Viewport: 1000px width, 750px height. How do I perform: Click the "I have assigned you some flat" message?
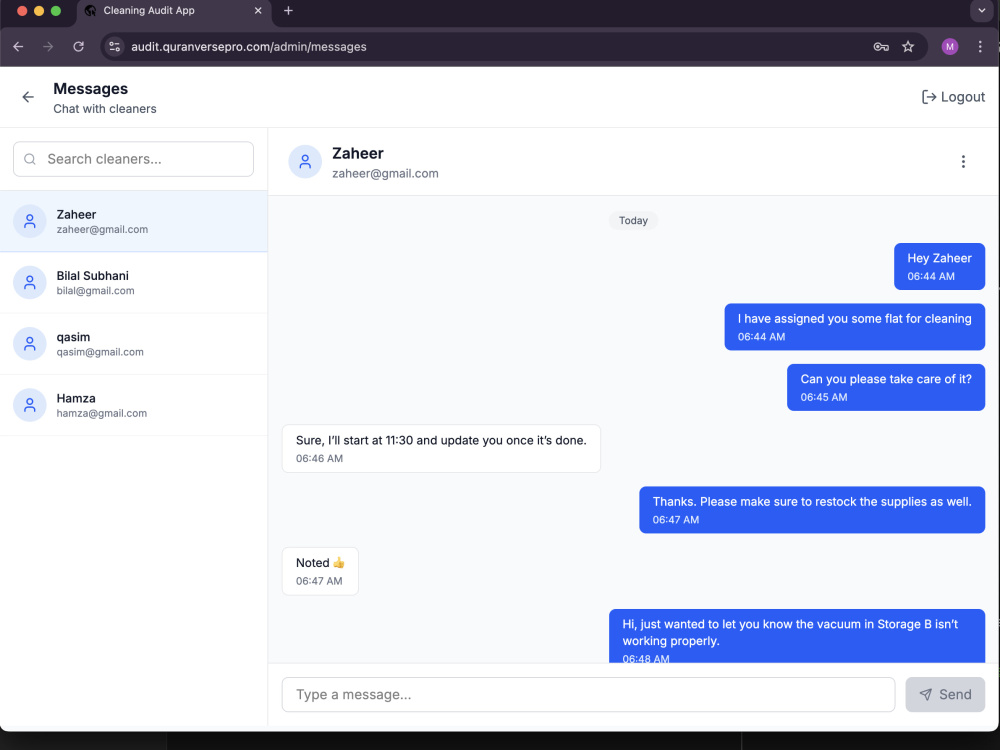pos(855,327)
